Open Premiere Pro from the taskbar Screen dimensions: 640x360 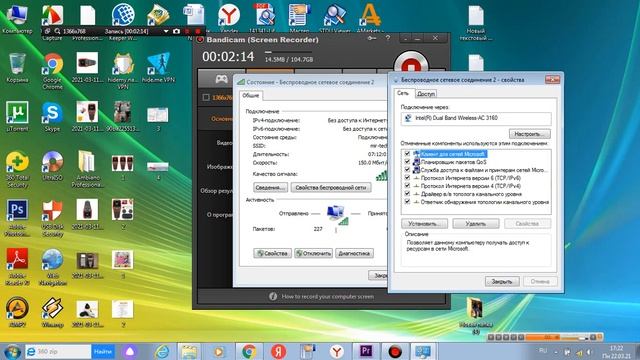point(366,351)
